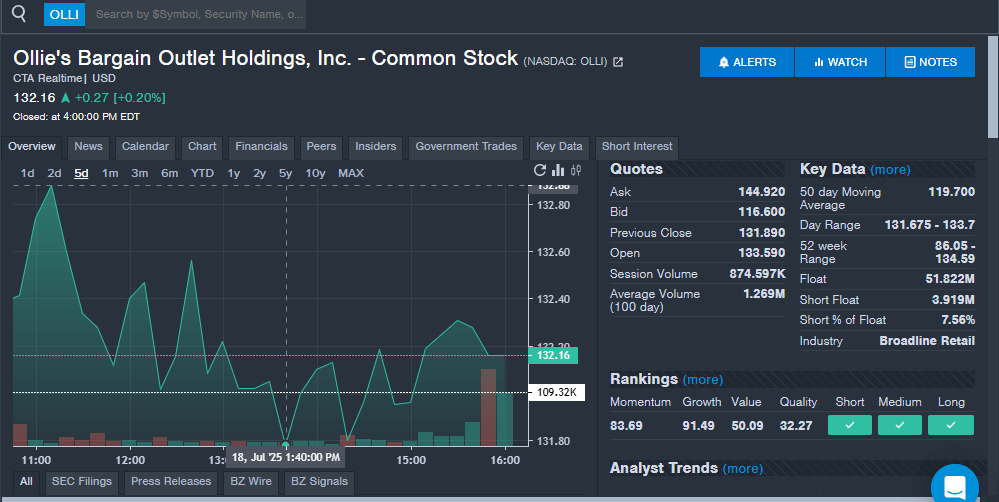Open the Overview tab
999x502 pixels.
(x=32, y=147)
